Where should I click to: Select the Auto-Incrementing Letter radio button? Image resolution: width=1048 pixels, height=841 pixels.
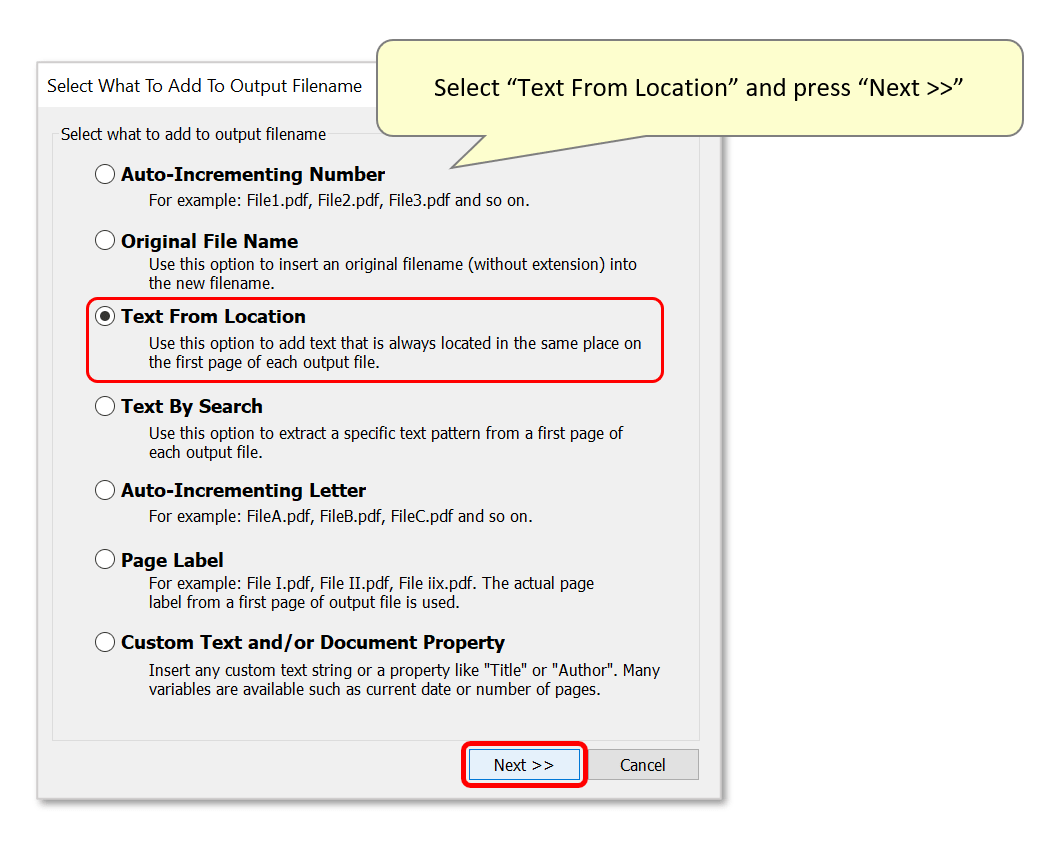click(x=105, y=491)
